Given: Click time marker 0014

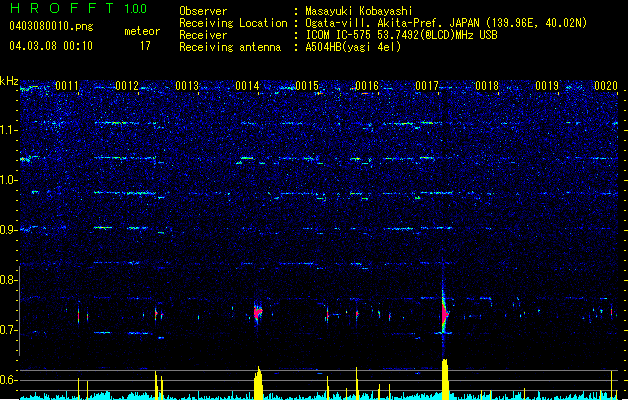Looking at the screenshot, I should tap(247, 86).
